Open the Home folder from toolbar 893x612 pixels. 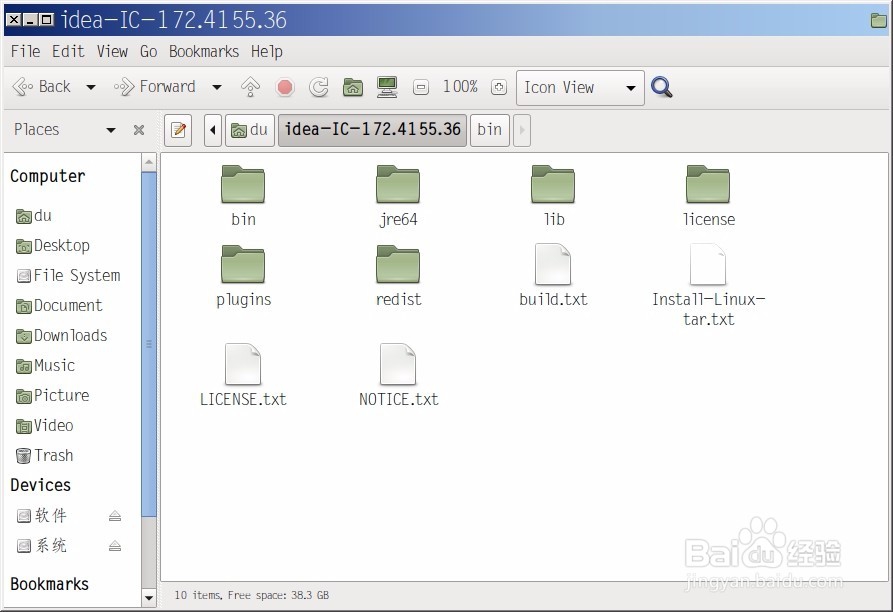(x=353, y=87)
